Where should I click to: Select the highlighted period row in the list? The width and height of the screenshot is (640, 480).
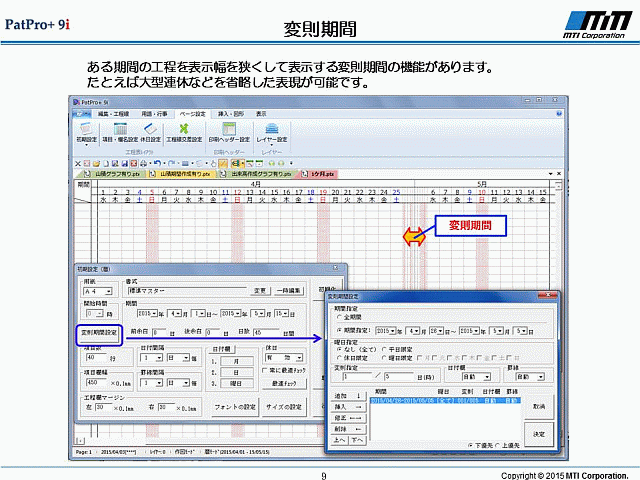point(445,401)
